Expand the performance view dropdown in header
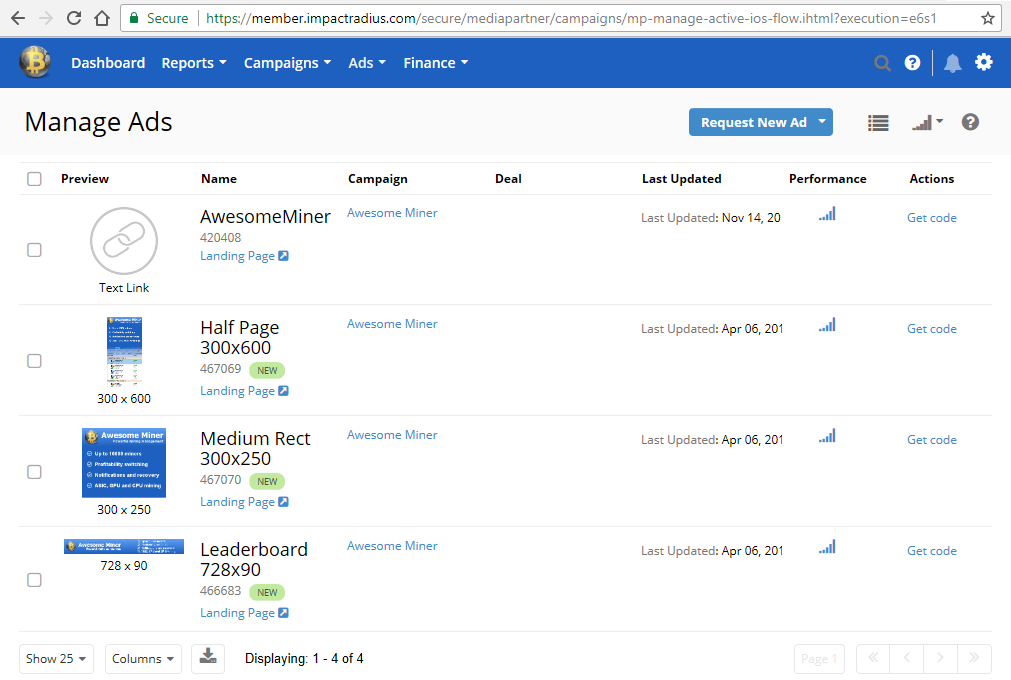 click(927, 122)
